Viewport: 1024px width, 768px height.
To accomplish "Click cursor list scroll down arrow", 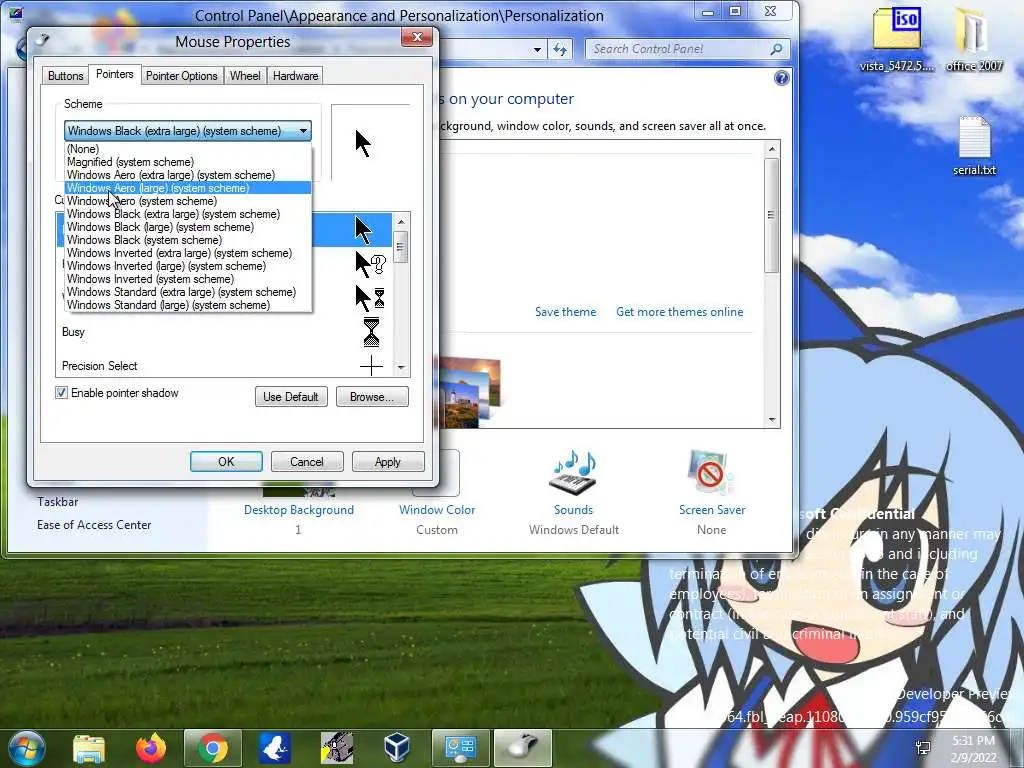I will coord(401,368).
